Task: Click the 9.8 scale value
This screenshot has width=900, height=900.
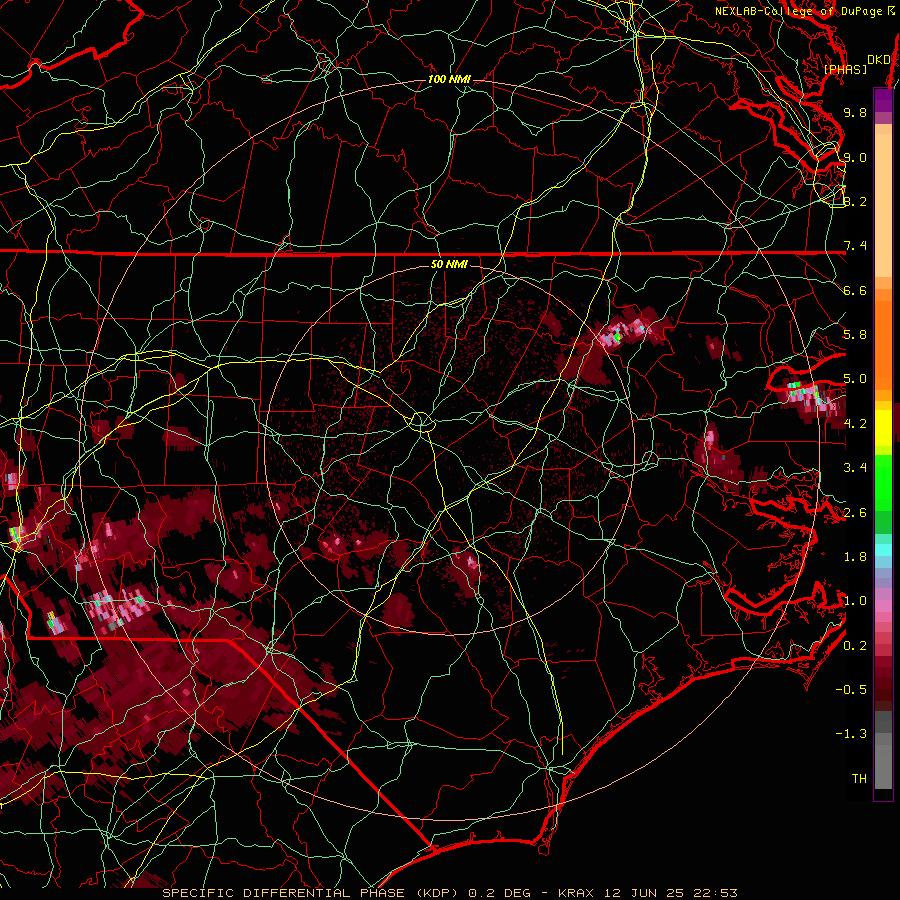Action: 855,112
